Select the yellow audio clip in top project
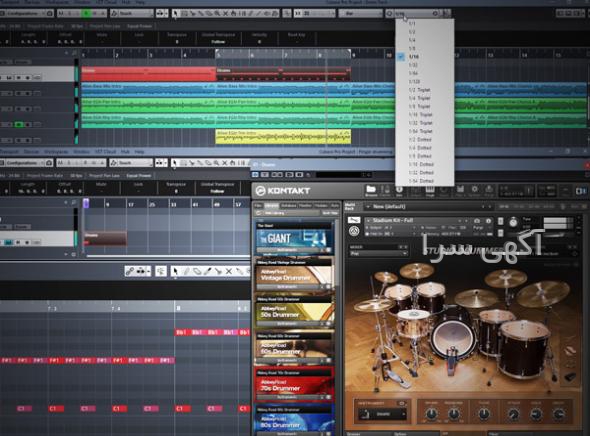The image size is (590, 436). [x=283, y=136]
